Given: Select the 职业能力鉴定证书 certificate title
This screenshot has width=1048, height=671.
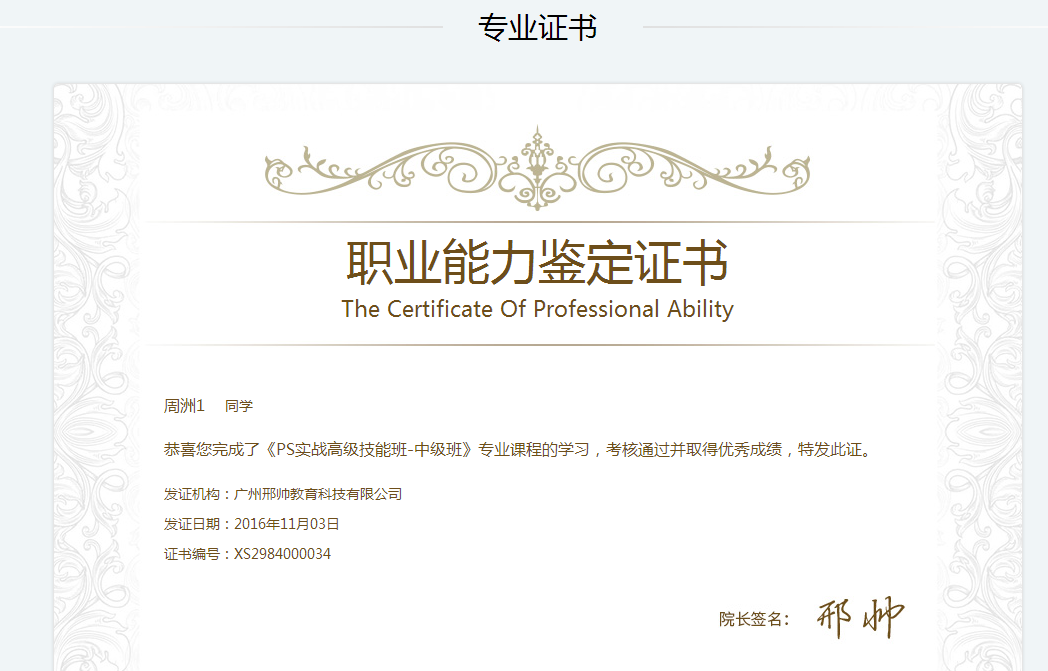Looking at the screenshot, I should click(x=537, y=263).
